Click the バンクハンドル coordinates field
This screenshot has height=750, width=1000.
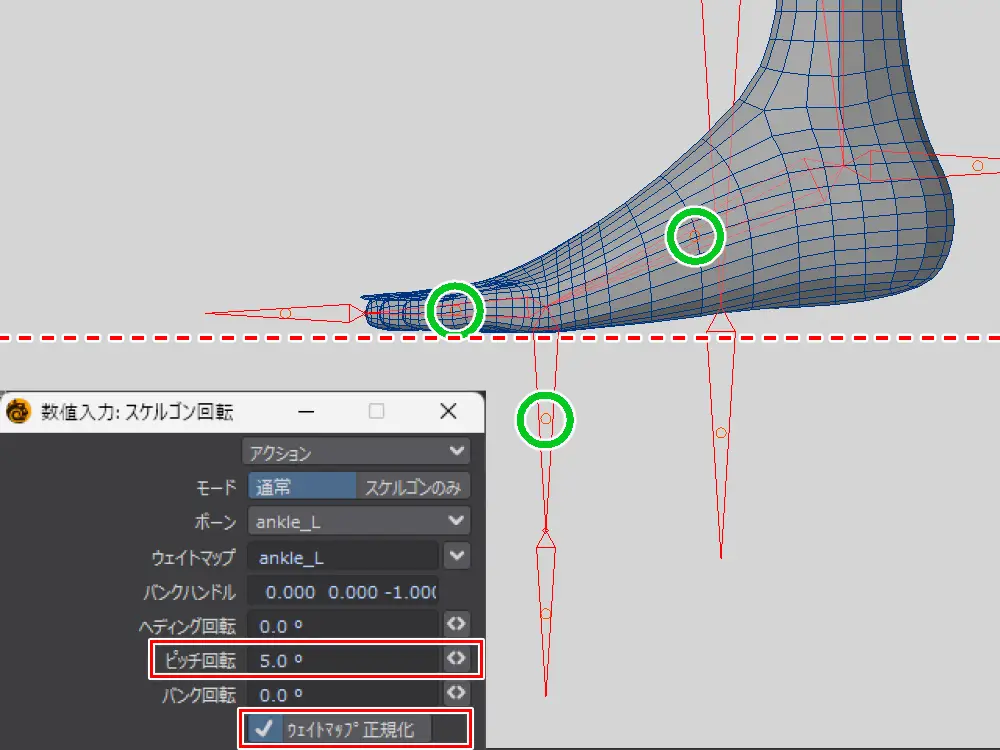pyautogui.click(x=343, y=592)
